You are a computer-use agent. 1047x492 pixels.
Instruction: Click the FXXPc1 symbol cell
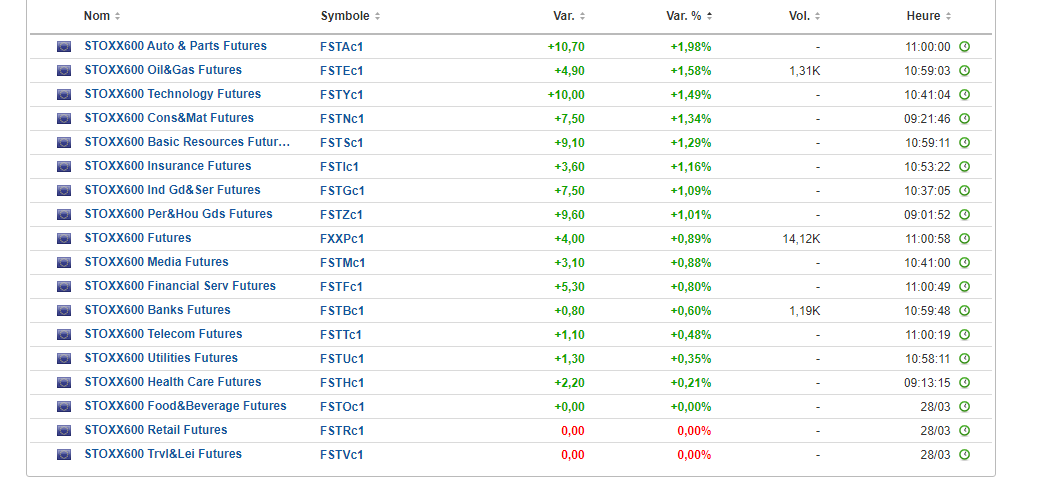pyautogui.click(x=342, y=238)
